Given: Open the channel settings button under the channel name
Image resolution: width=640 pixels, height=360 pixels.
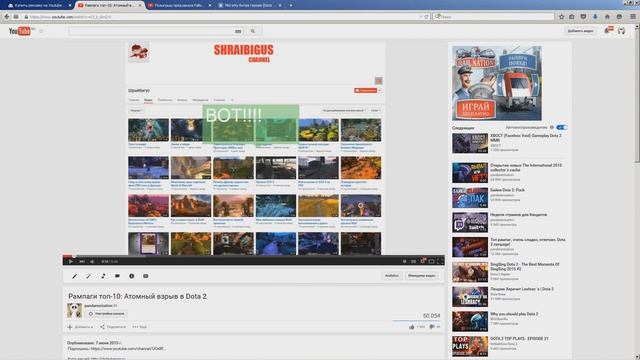Looking at the screenshot, I should [107, 314].
